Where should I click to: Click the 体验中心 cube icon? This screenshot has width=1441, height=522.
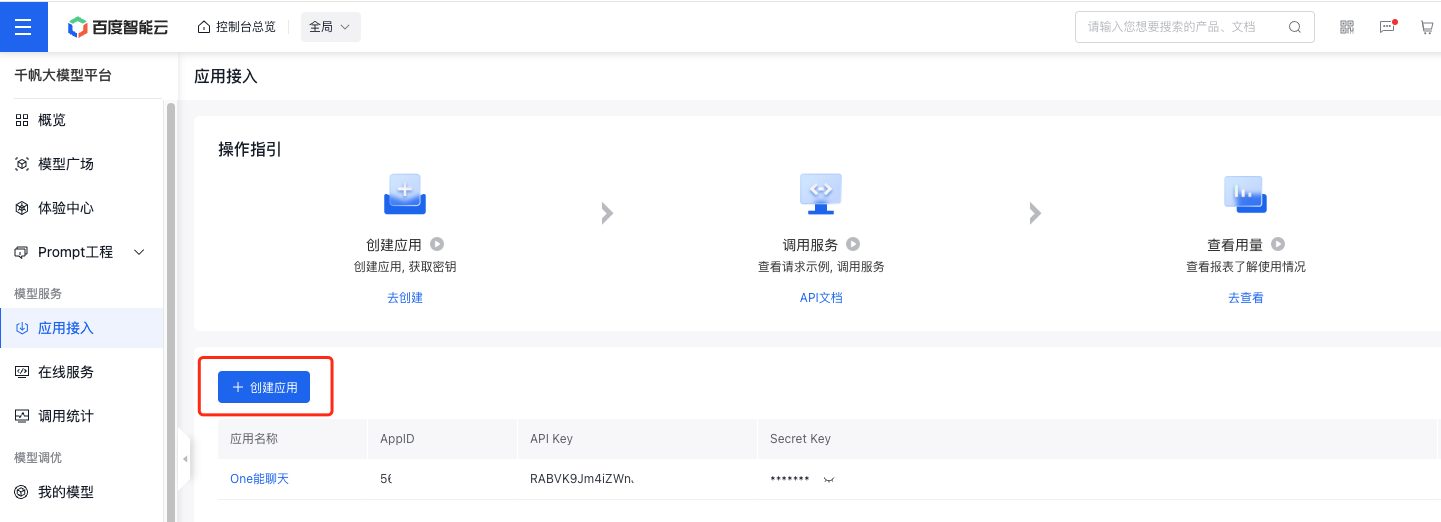22,208
